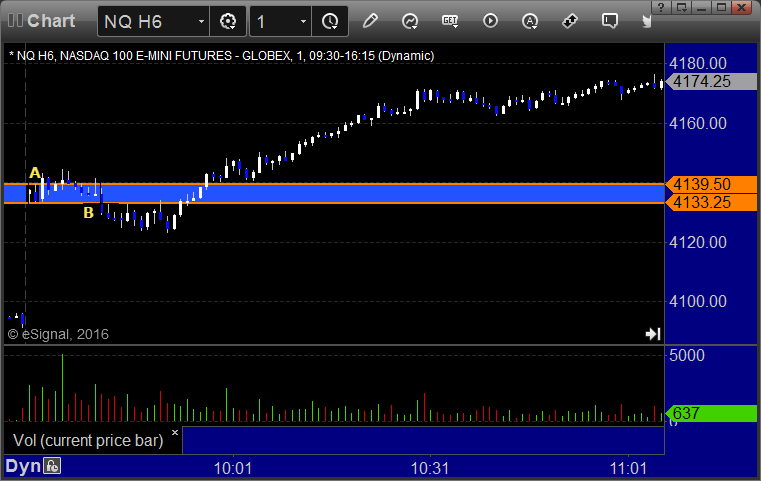Select the orange 4133.25 price line label
761x481 pixels.
click(x=711, y=202)
